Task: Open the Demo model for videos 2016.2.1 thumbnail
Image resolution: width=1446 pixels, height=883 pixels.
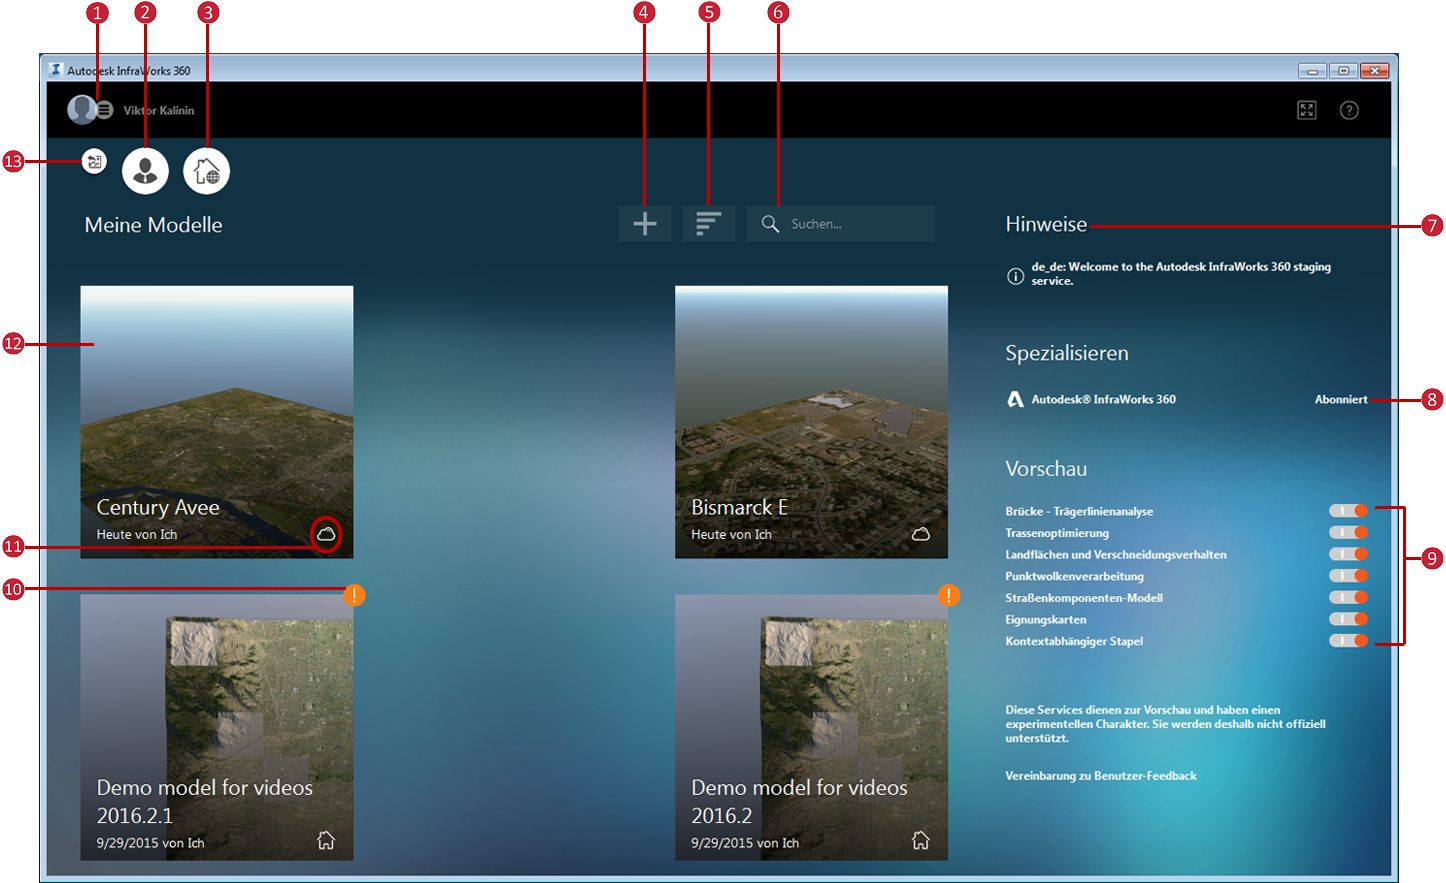Action: point(217,728)
